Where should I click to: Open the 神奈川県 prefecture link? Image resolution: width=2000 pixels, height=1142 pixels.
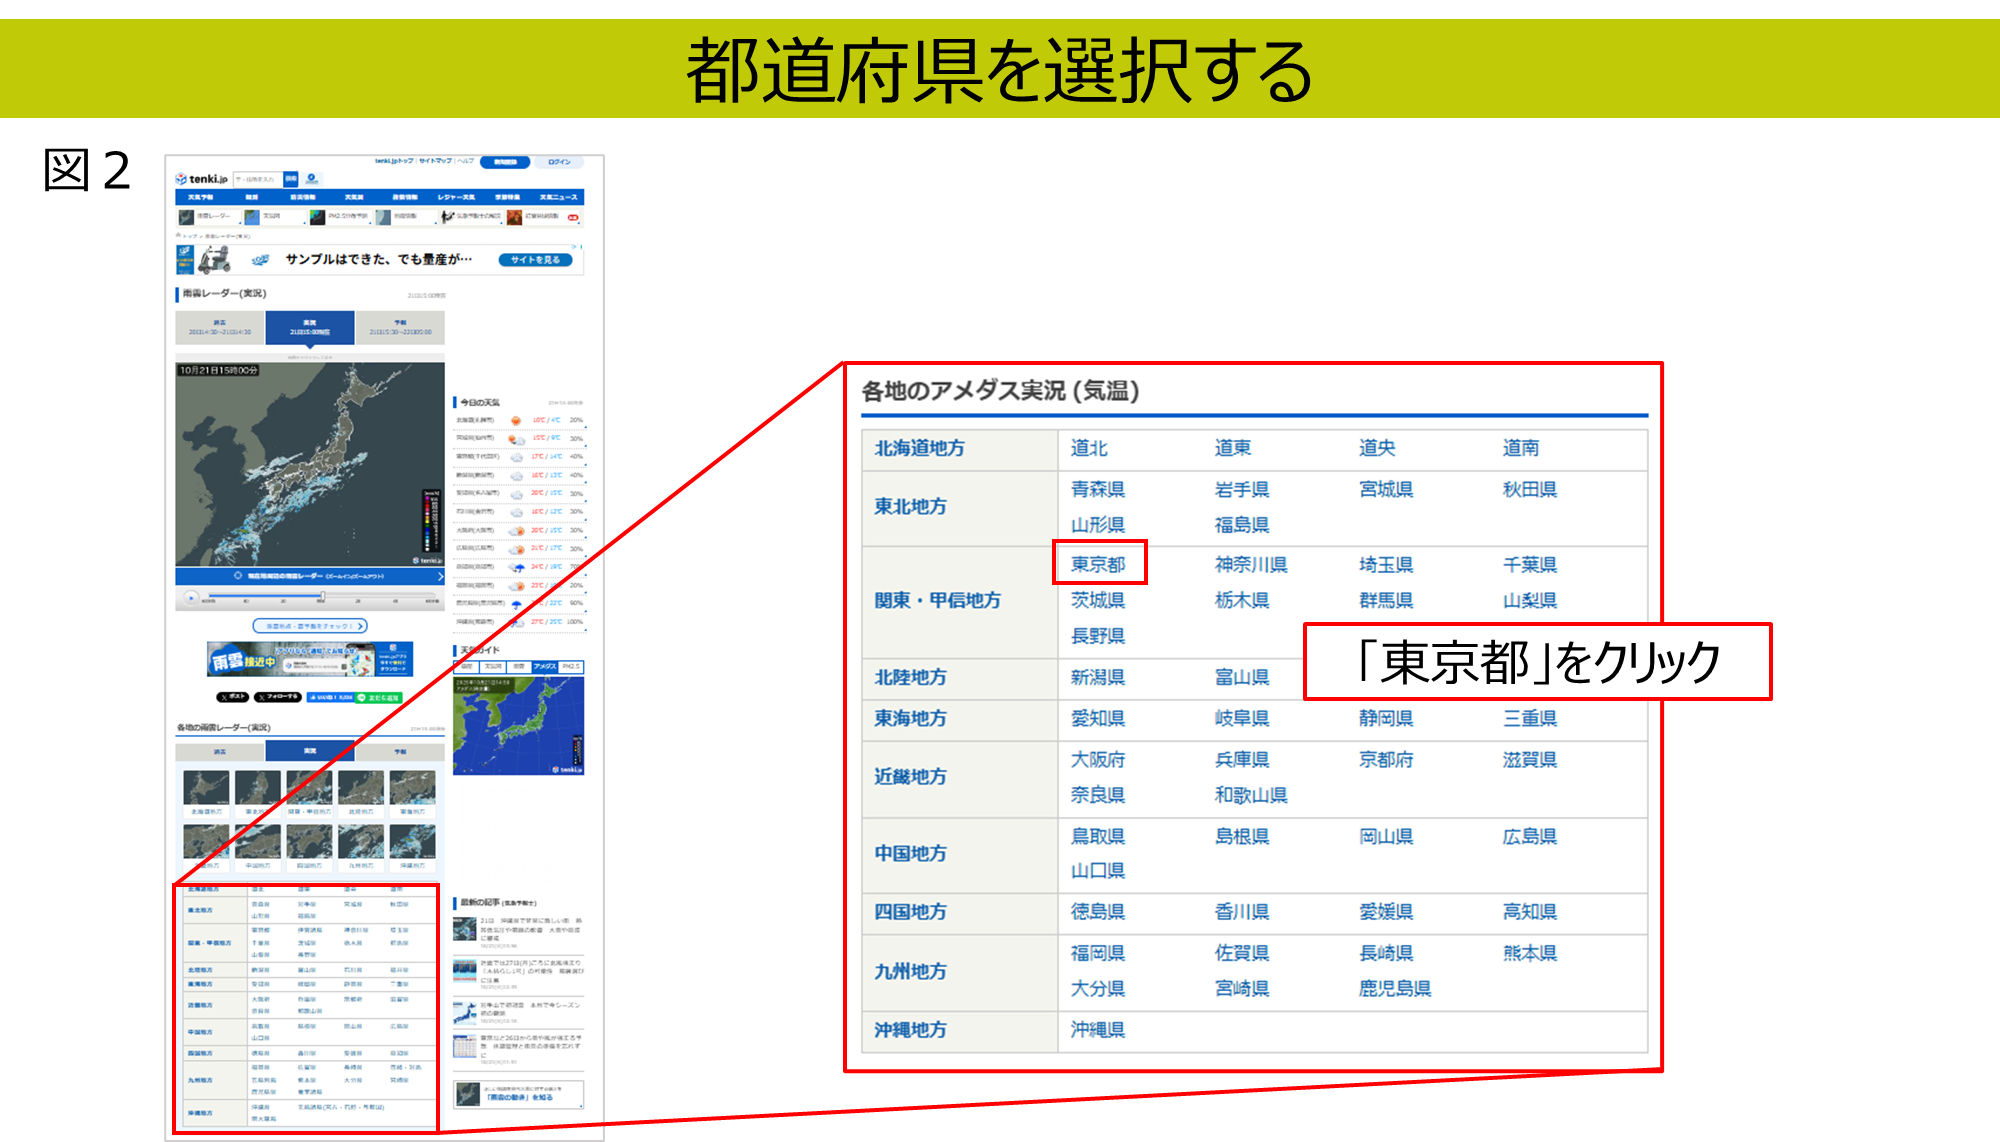pyautogui.click(x=1250, y=564)
